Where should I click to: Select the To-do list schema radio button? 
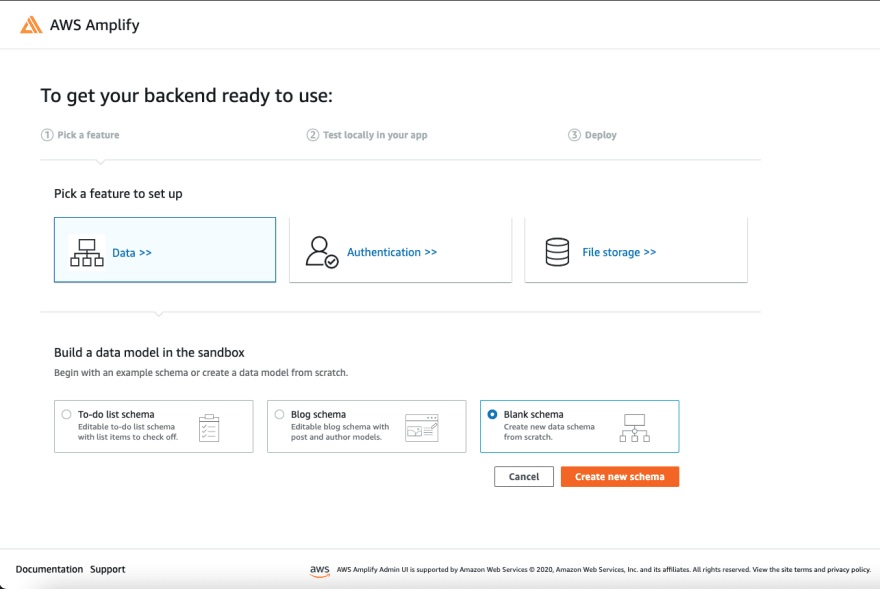tap(67, 414)
